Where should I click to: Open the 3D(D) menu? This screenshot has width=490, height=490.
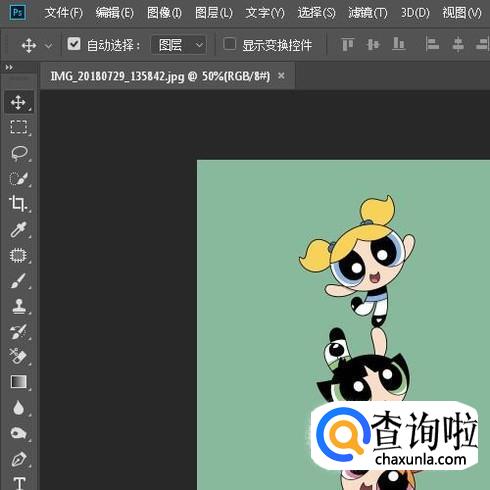tap(415, 13)
